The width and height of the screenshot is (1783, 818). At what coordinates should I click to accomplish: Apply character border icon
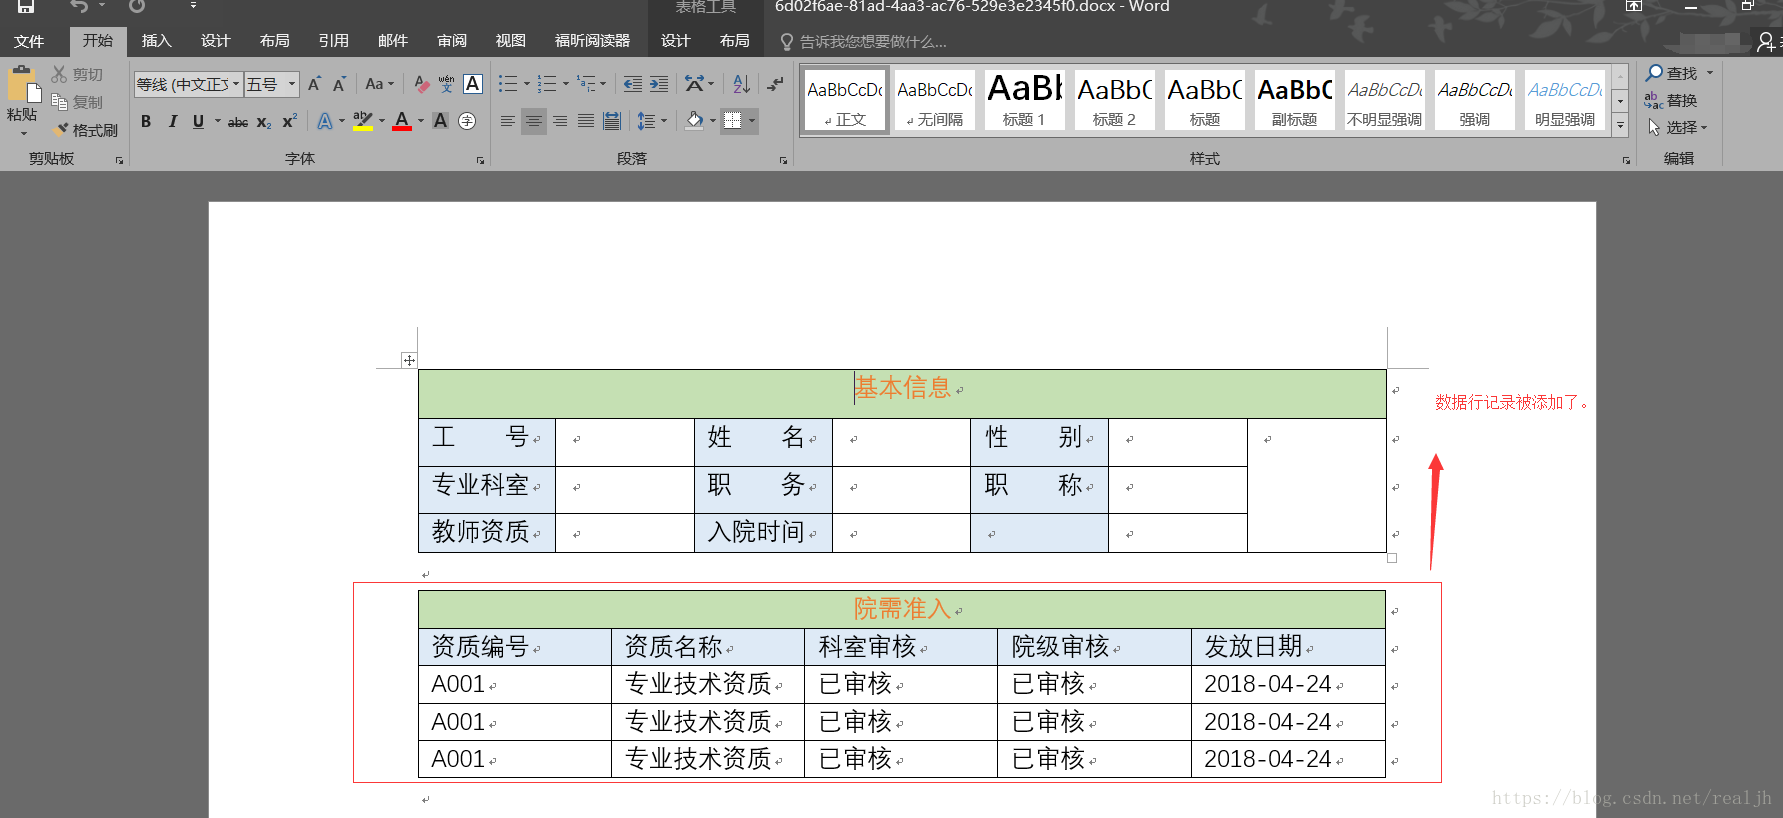pos(473,84)
